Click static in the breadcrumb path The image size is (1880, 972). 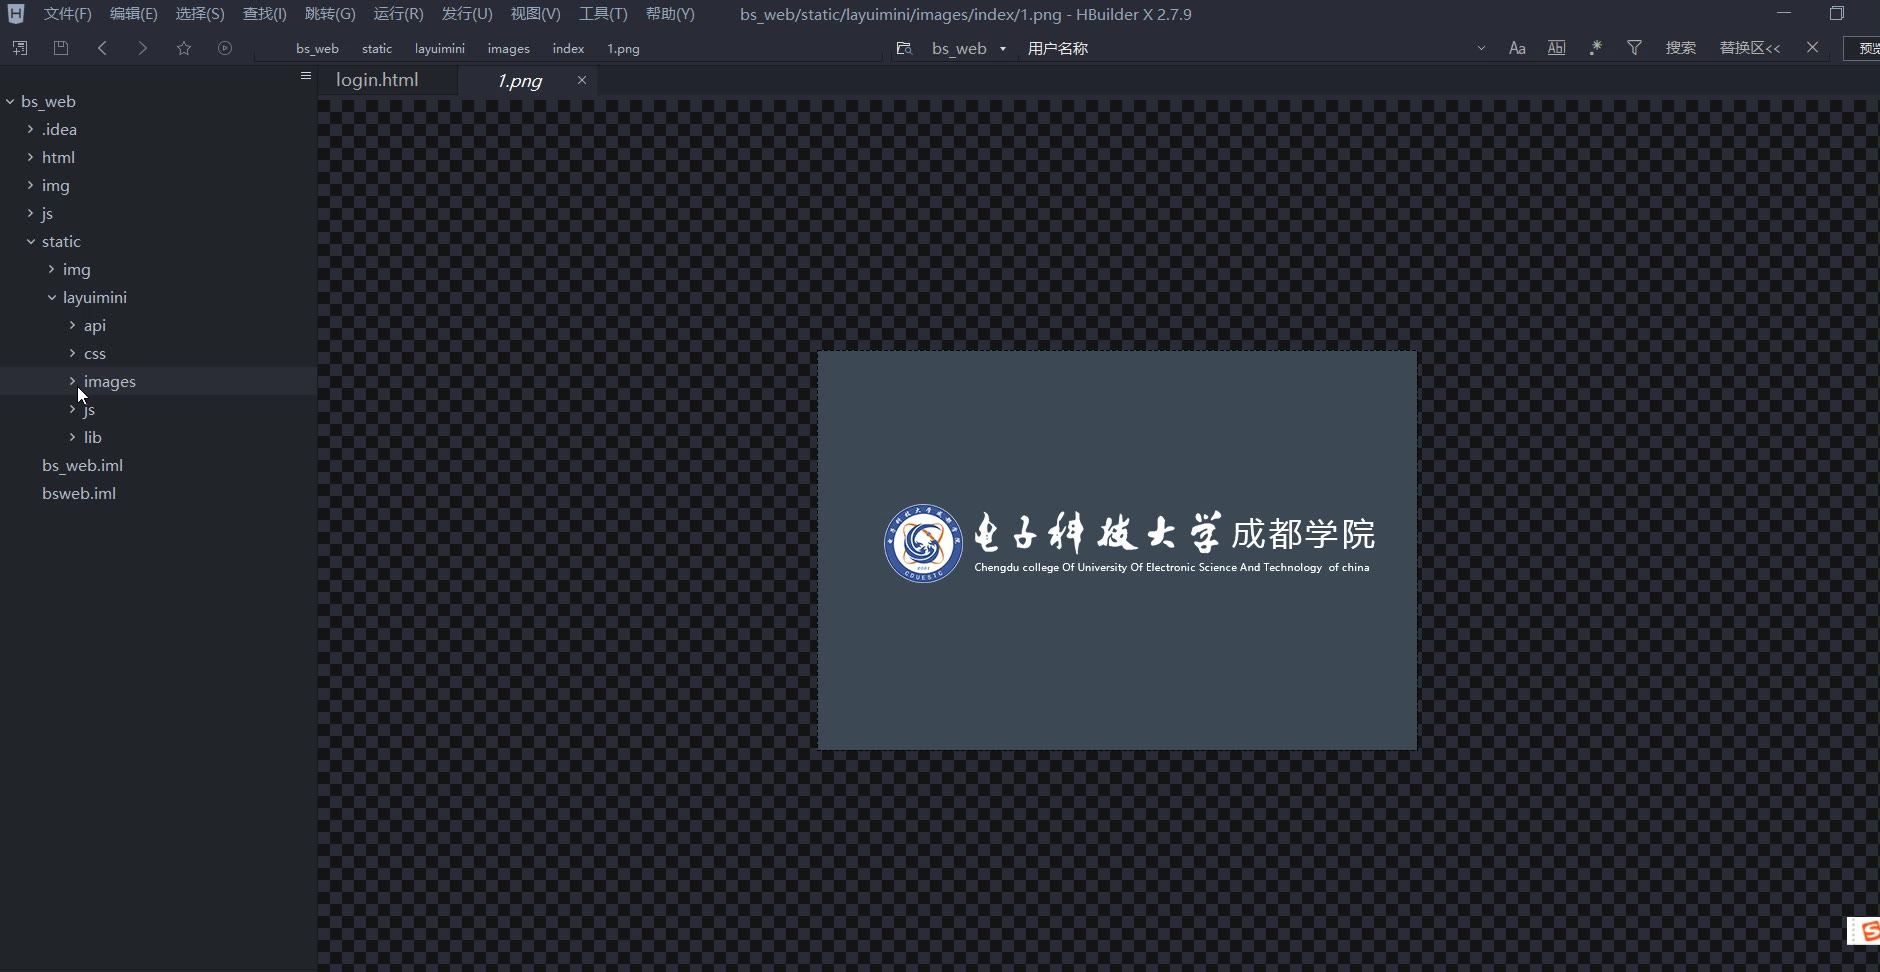[x=377, y=48]
